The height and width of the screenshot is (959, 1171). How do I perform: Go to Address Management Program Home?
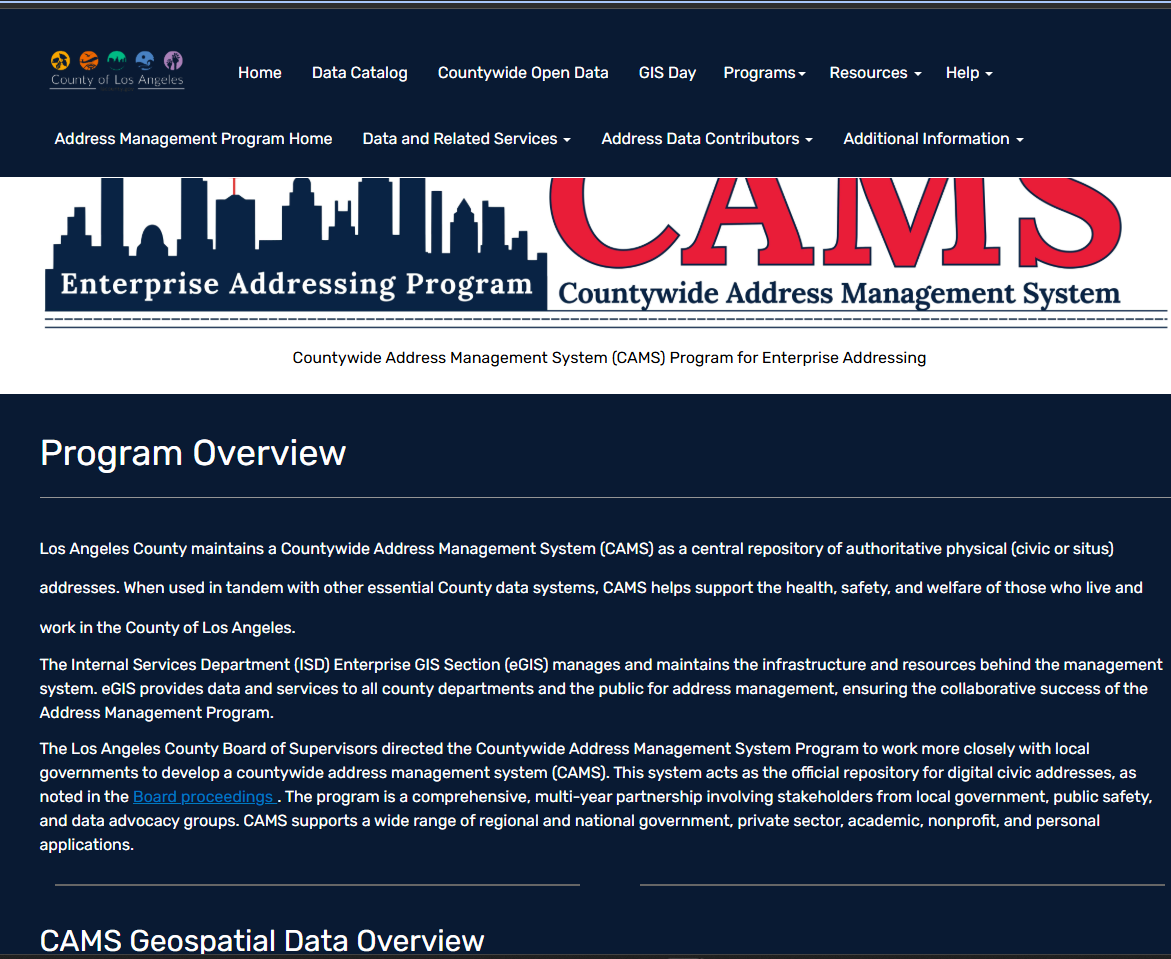point(193,139)
